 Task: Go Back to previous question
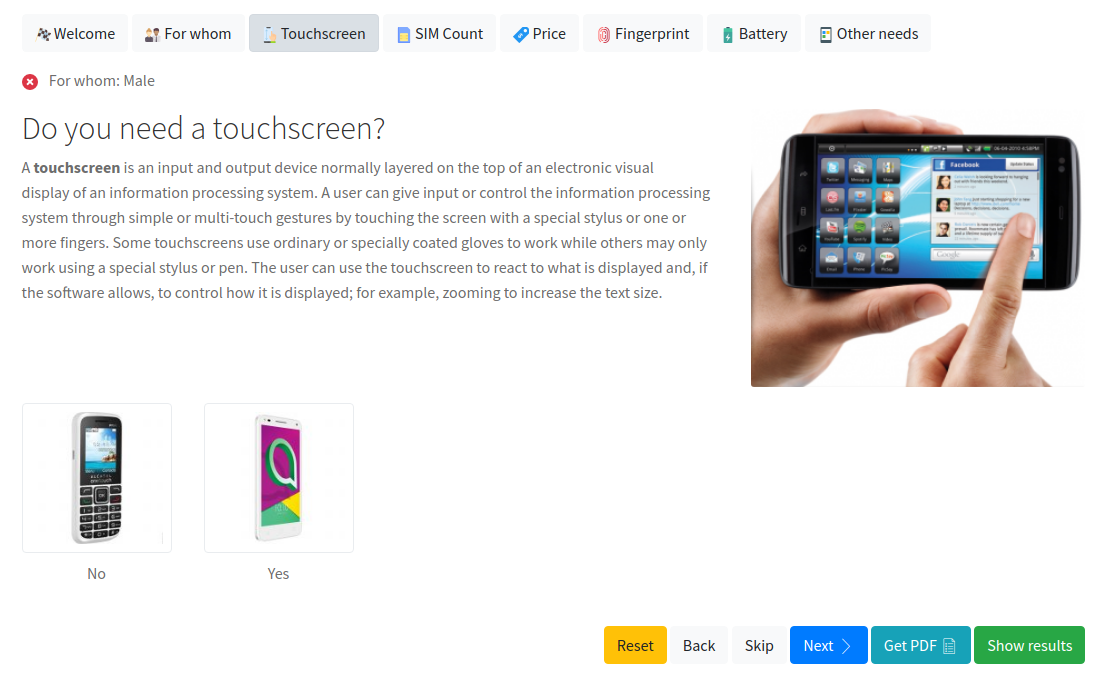(x=698, y=645)
